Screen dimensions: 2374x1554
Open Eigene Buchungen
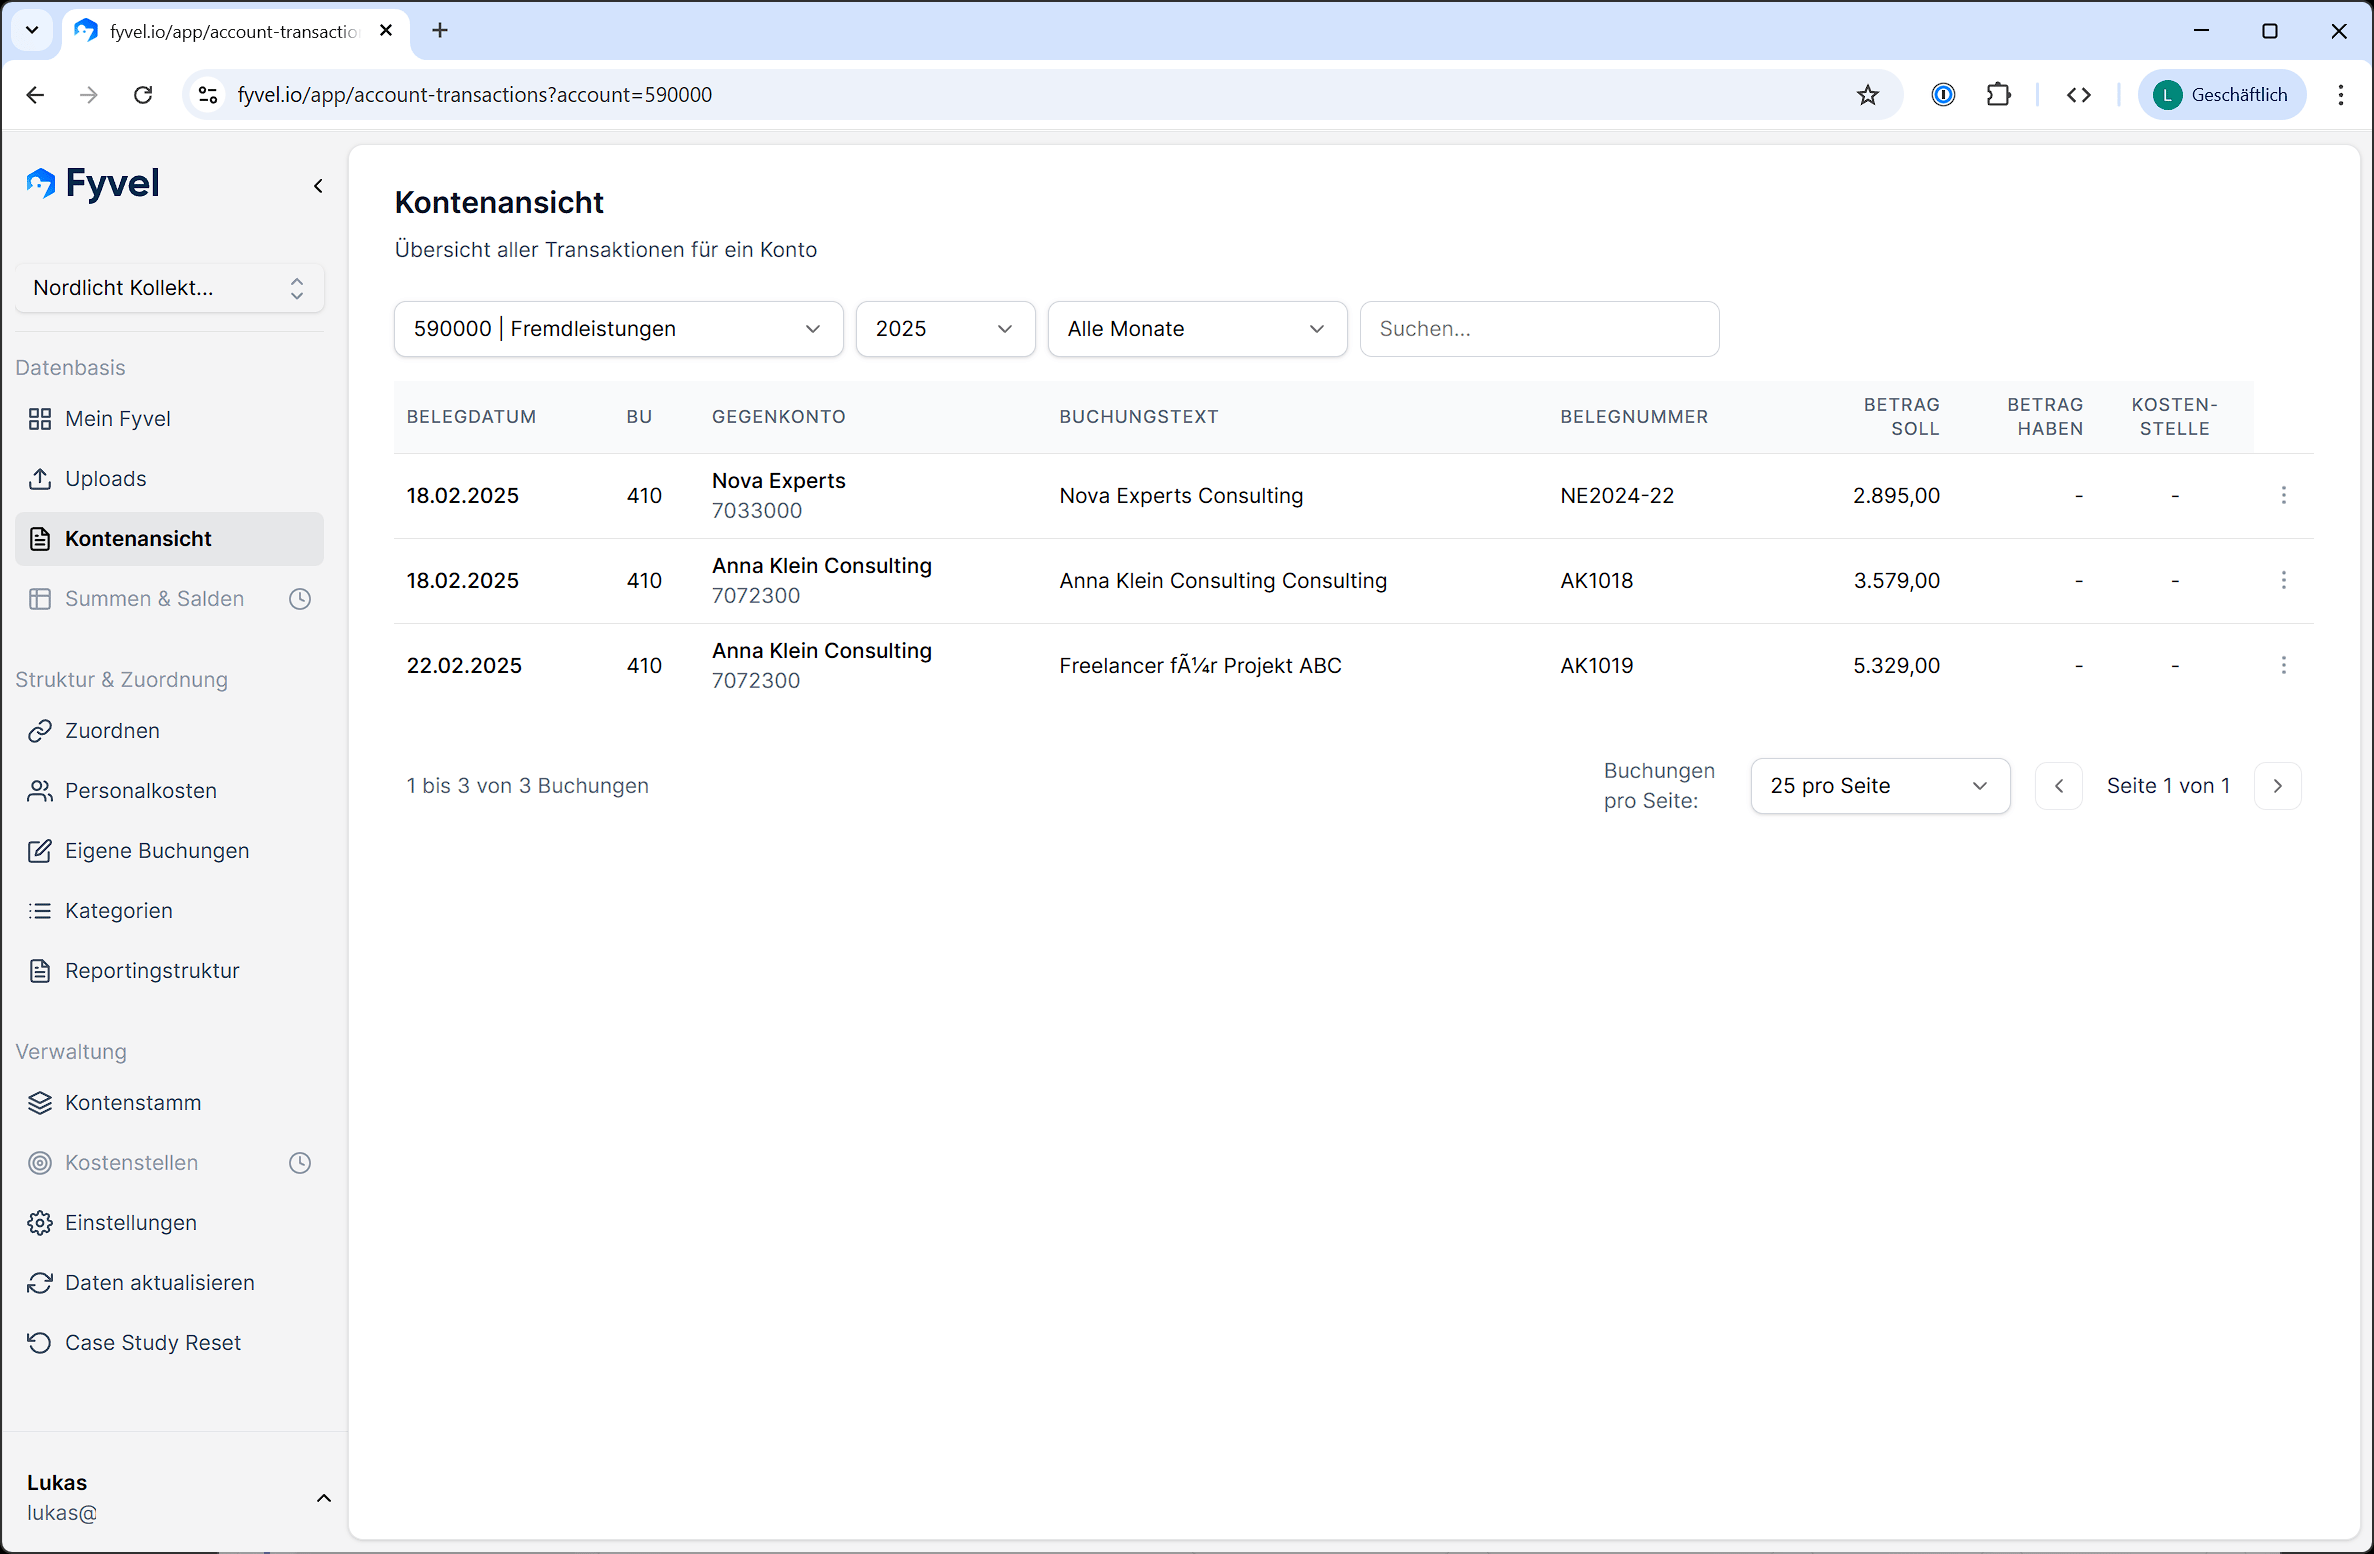[x=169, y=851]
